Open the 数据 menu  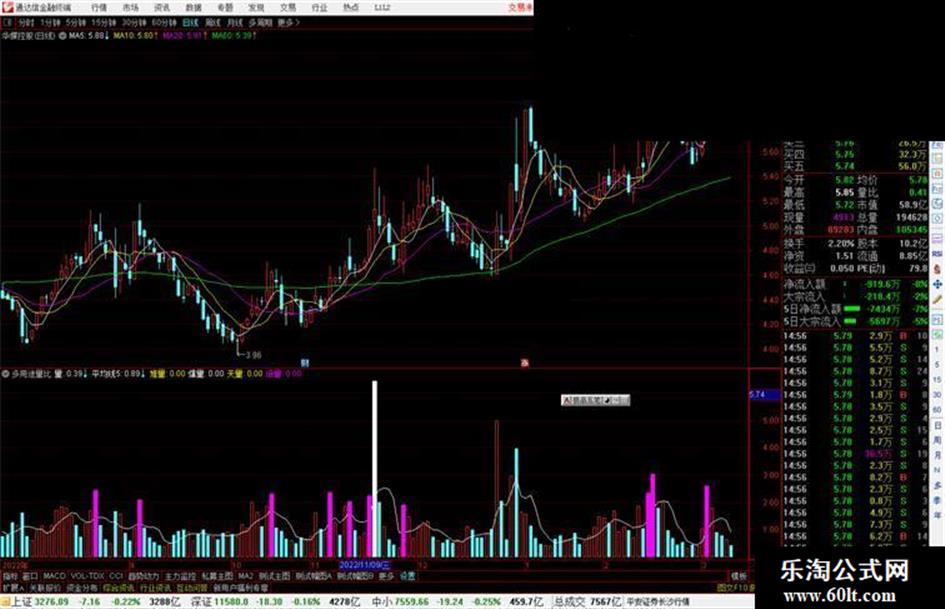coord(193,8)
